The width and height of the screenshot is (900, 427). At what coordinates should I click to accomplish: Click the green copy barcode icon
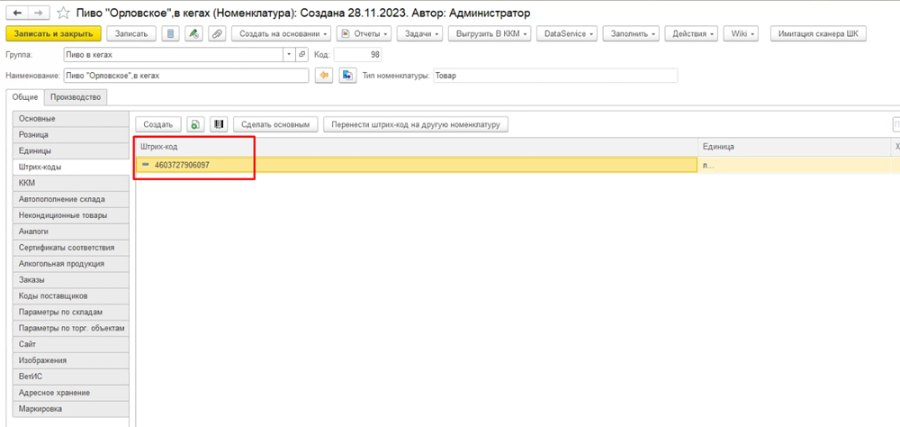196,124
